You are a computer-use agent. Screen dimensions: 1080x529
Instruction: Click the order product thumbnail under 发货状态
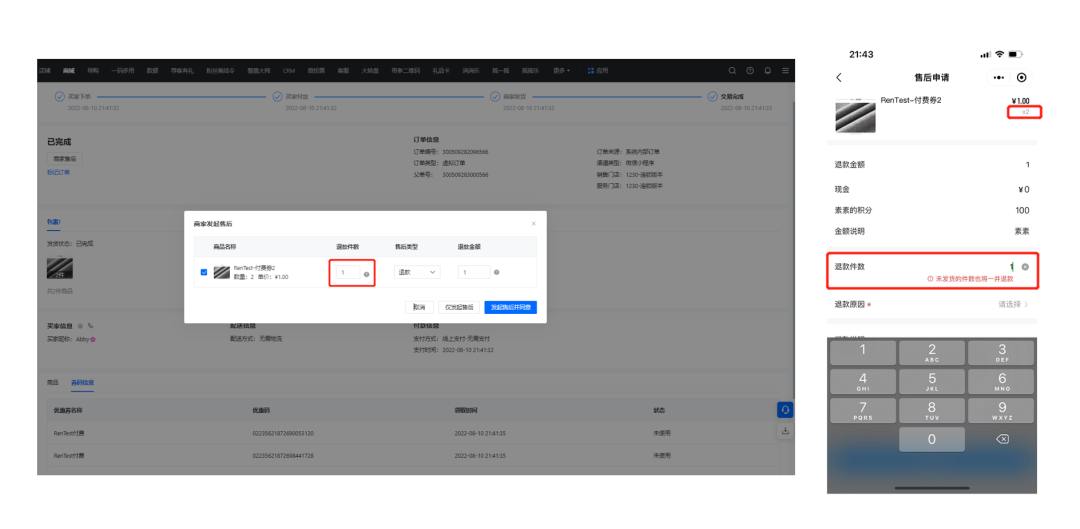point(60,268)
